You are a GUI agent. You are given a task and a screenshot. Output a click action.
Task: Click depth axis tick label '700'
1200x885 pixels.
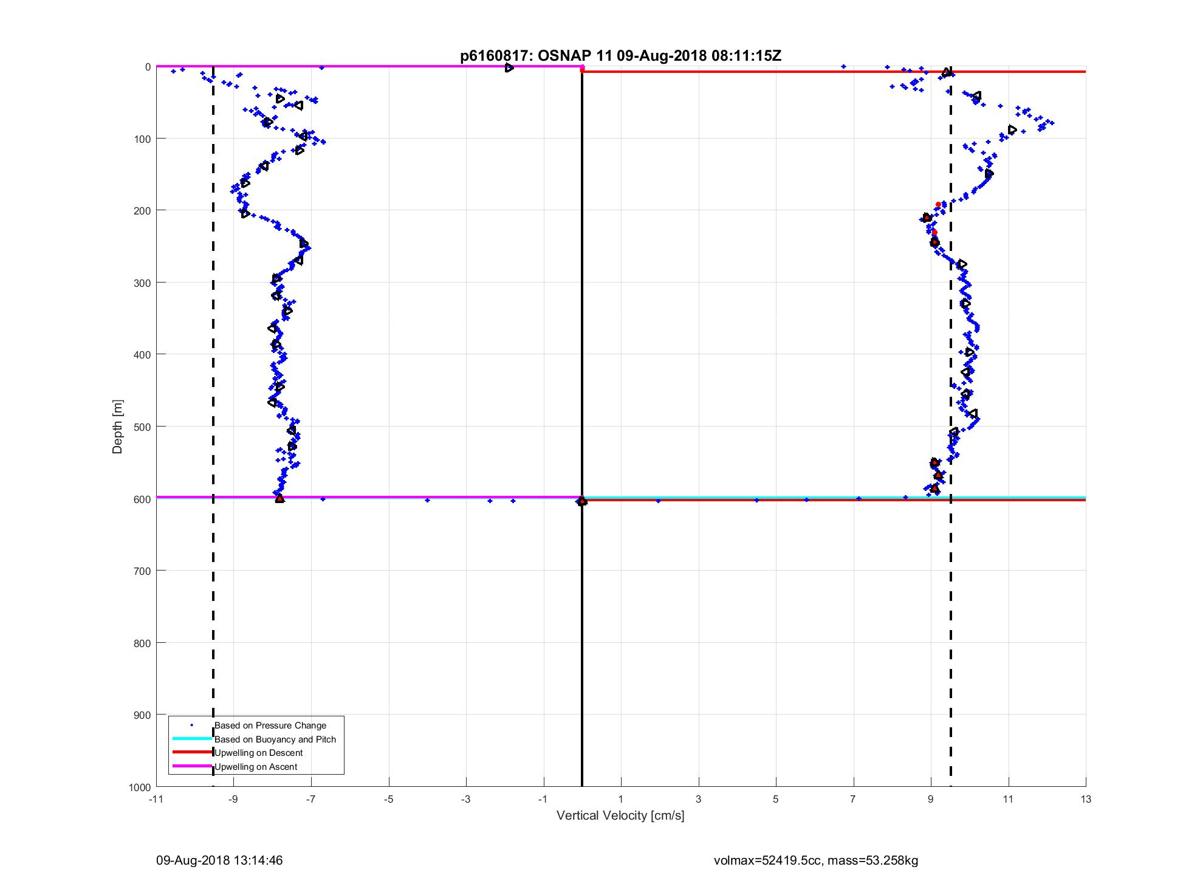pos(141,571)
